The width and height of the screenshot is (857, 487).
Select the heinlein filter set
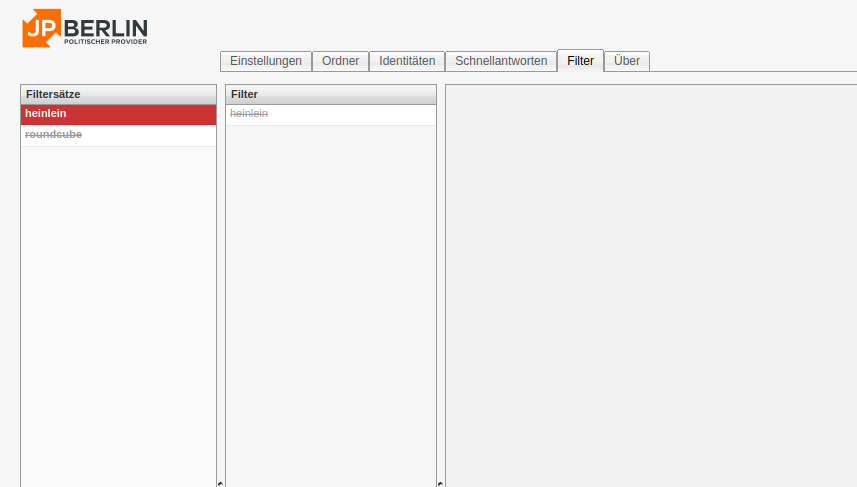tap(118, 114)
